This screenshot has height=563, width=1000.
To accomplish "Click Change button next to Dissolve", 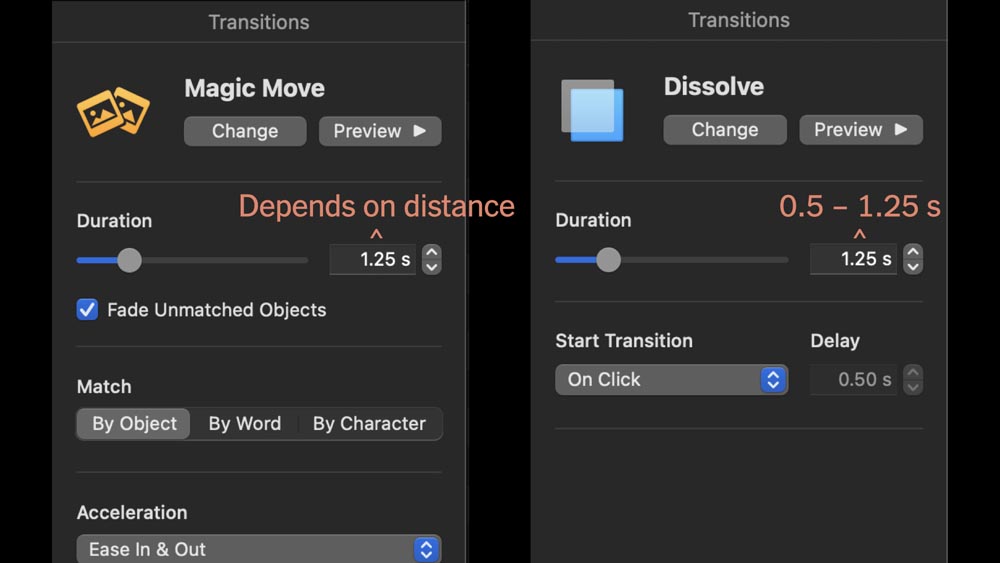I will pyautogui.click(x=725, y=130).
